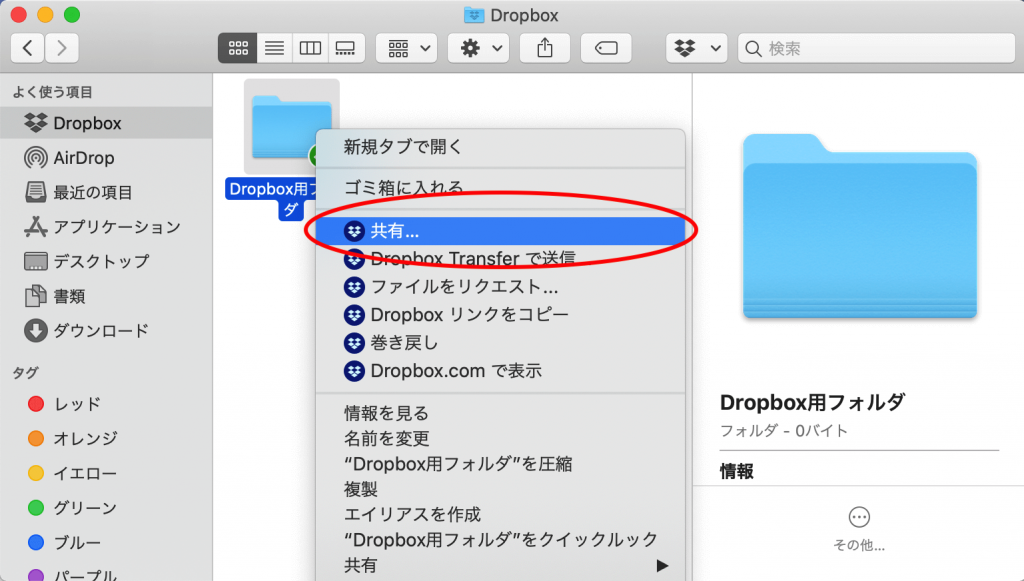Viewport: 1024px width, 581px height.
Task: Click the ダウンロード arrow sidebar icon
Action: click(35, 330)
